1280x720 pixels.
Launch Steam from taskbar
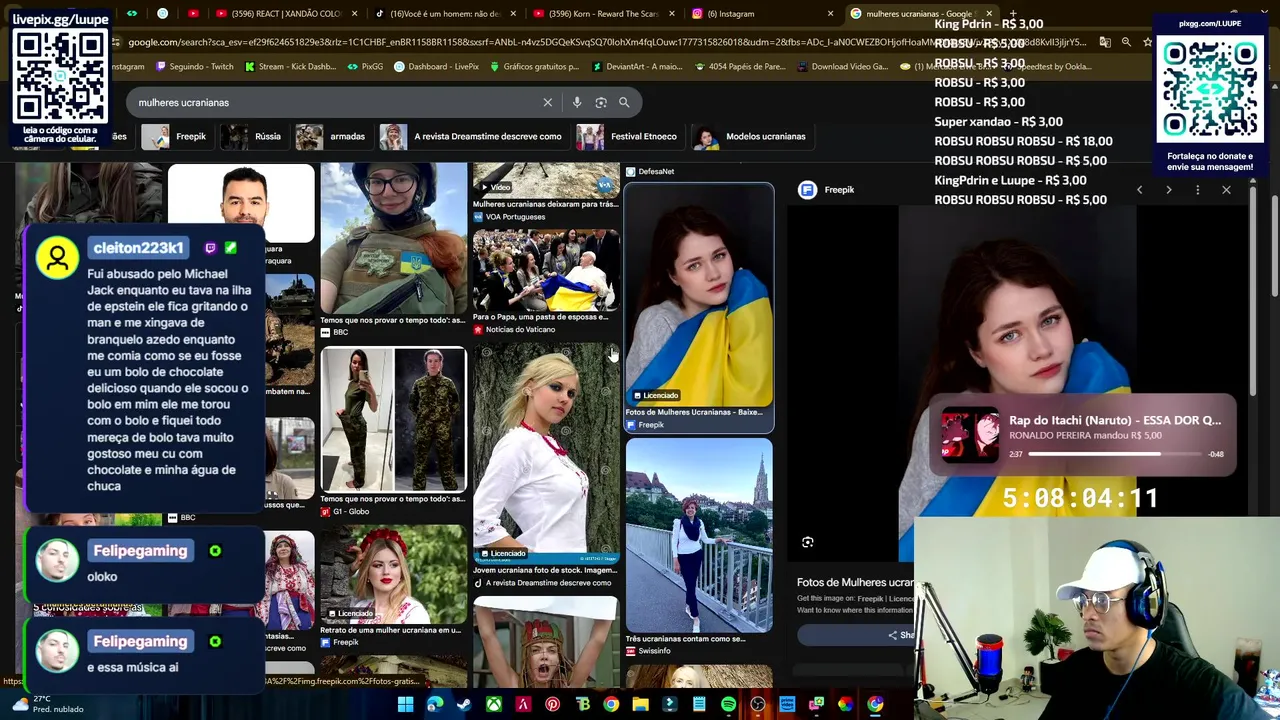pyautogui.click(x=464, y=704)
